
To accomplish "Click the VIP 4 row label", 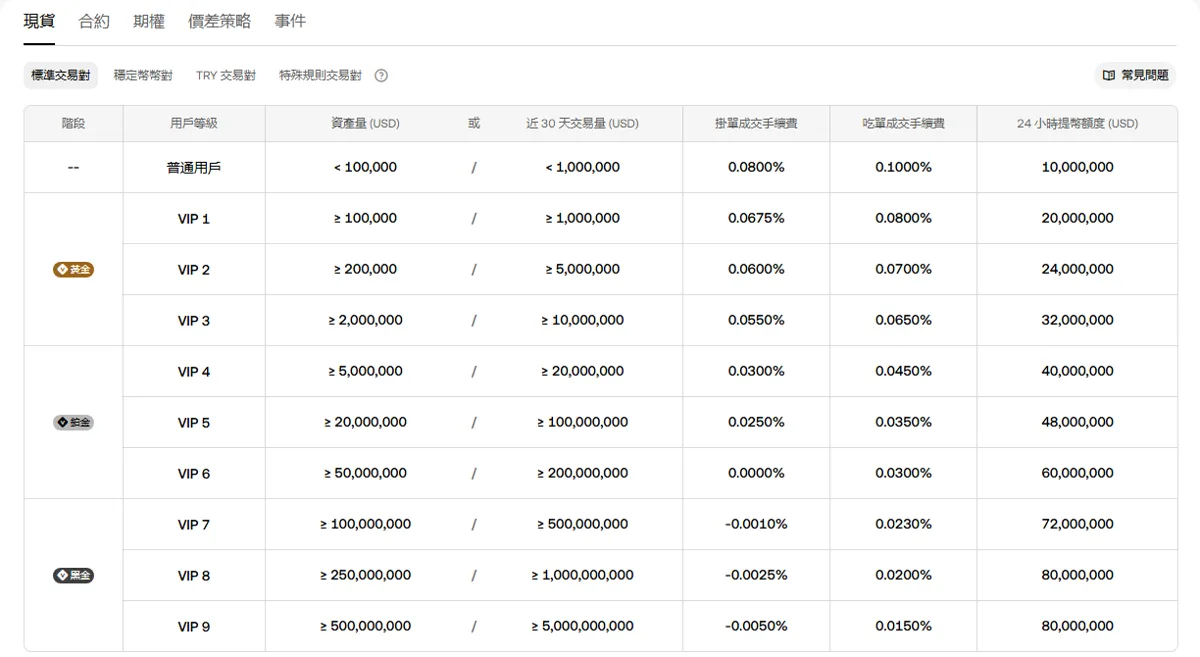I will coord(194,372).
